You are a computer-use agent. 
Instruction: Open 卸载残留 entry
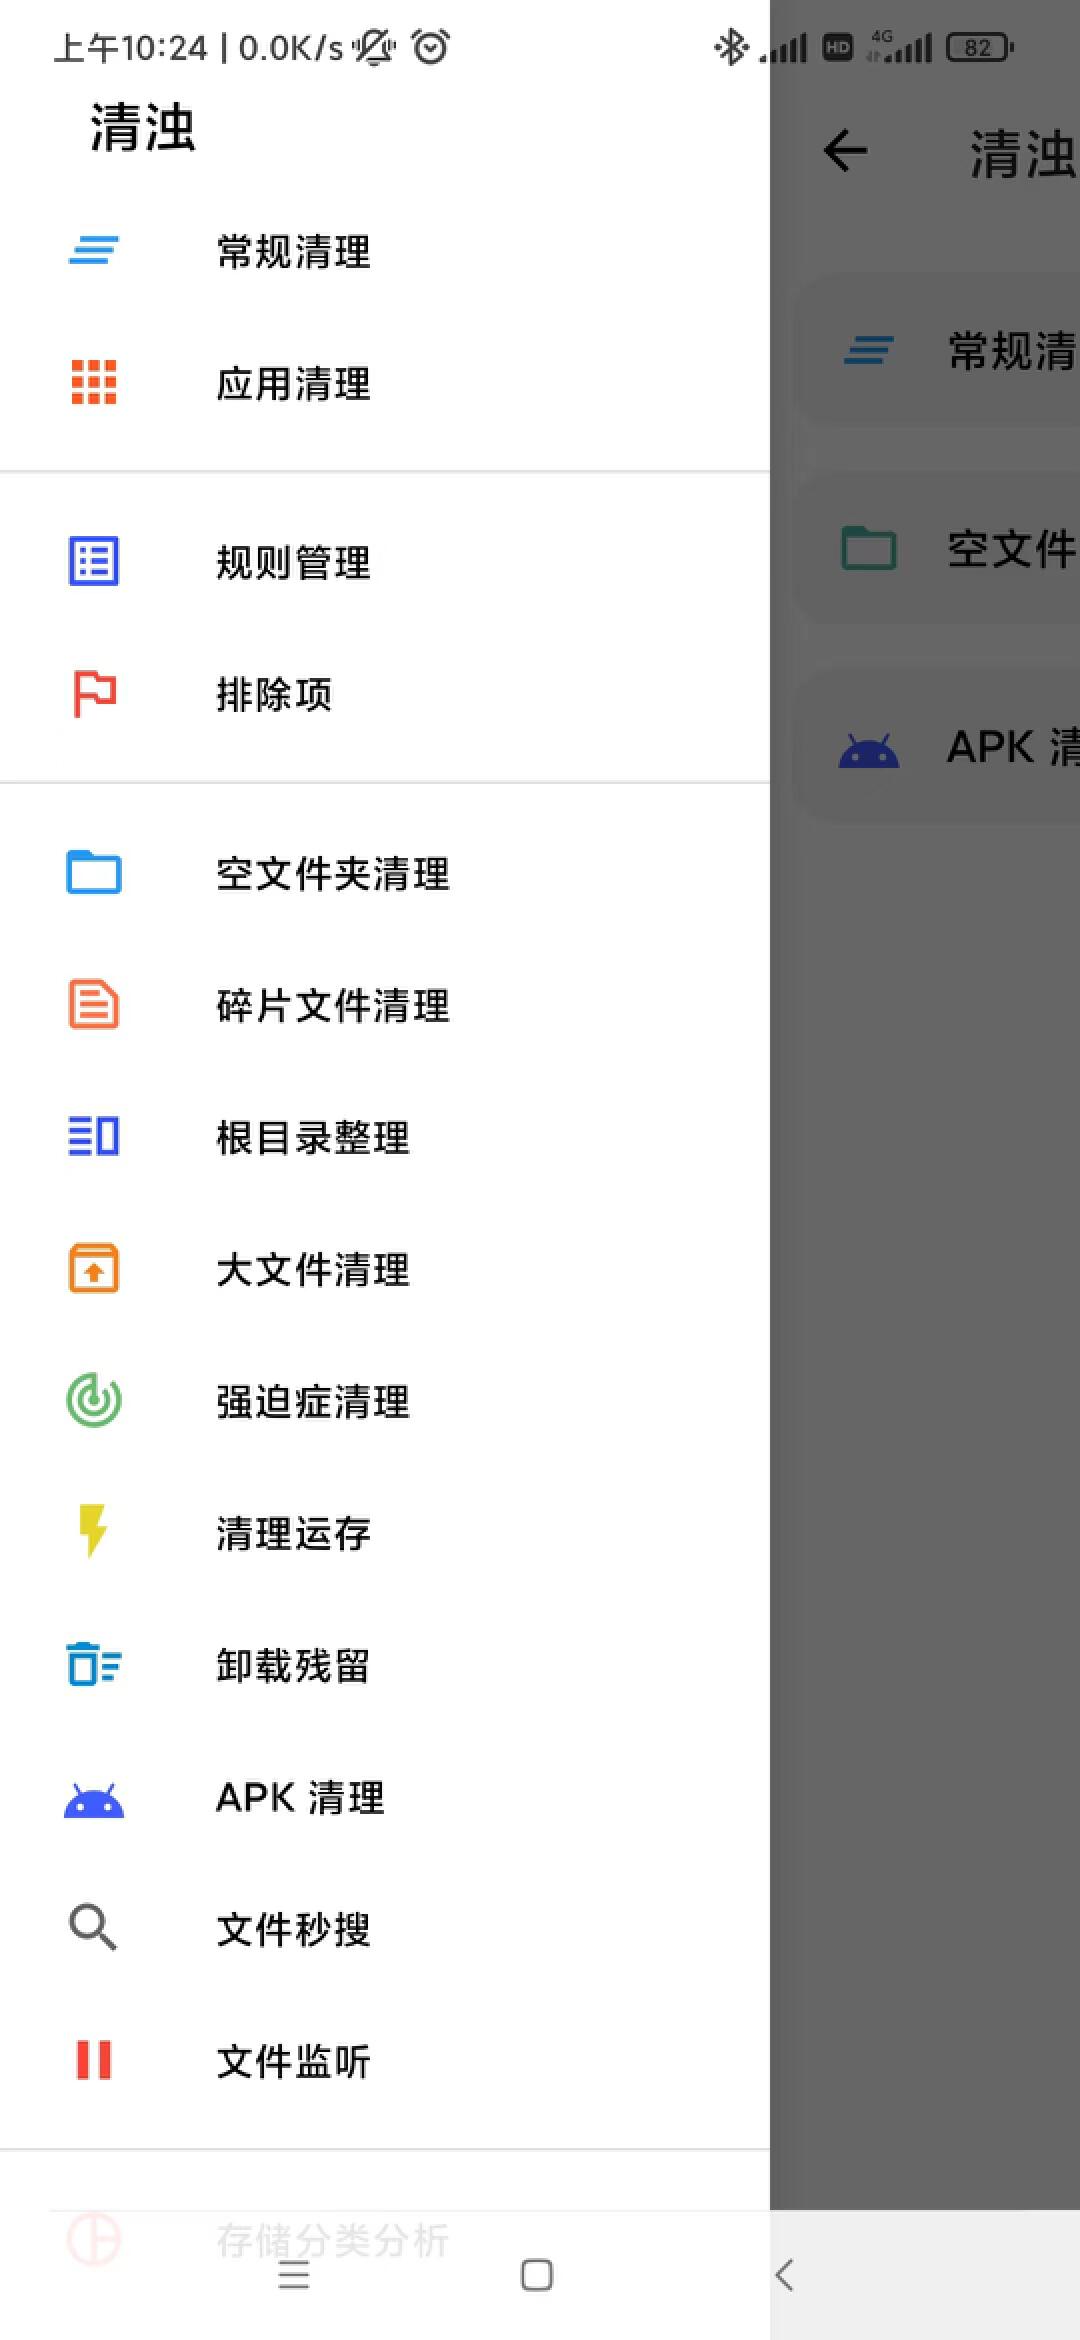coord(385,1665)
